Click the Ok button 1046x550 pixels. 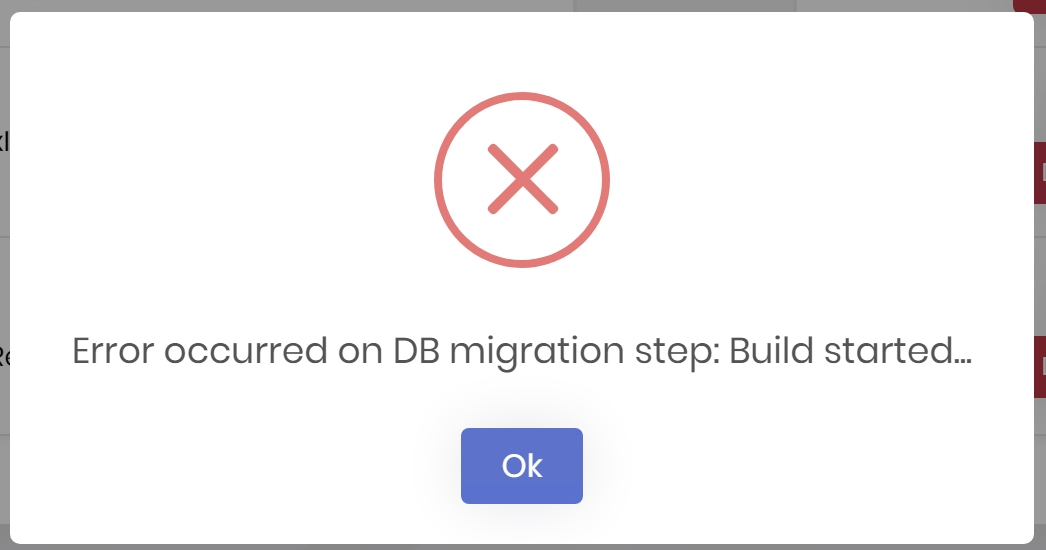coord(521,466)
